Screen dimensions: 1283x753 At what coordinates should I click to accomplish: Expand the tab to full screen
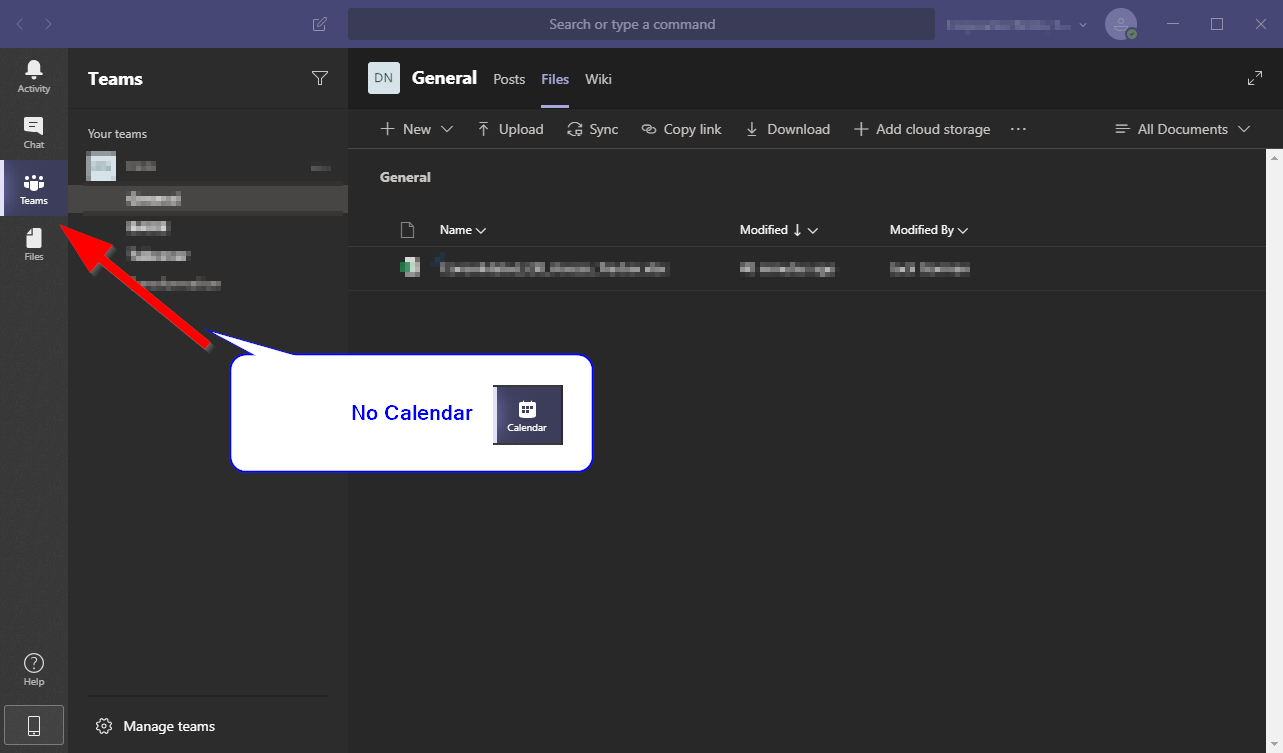click(x=1255, y=78)
